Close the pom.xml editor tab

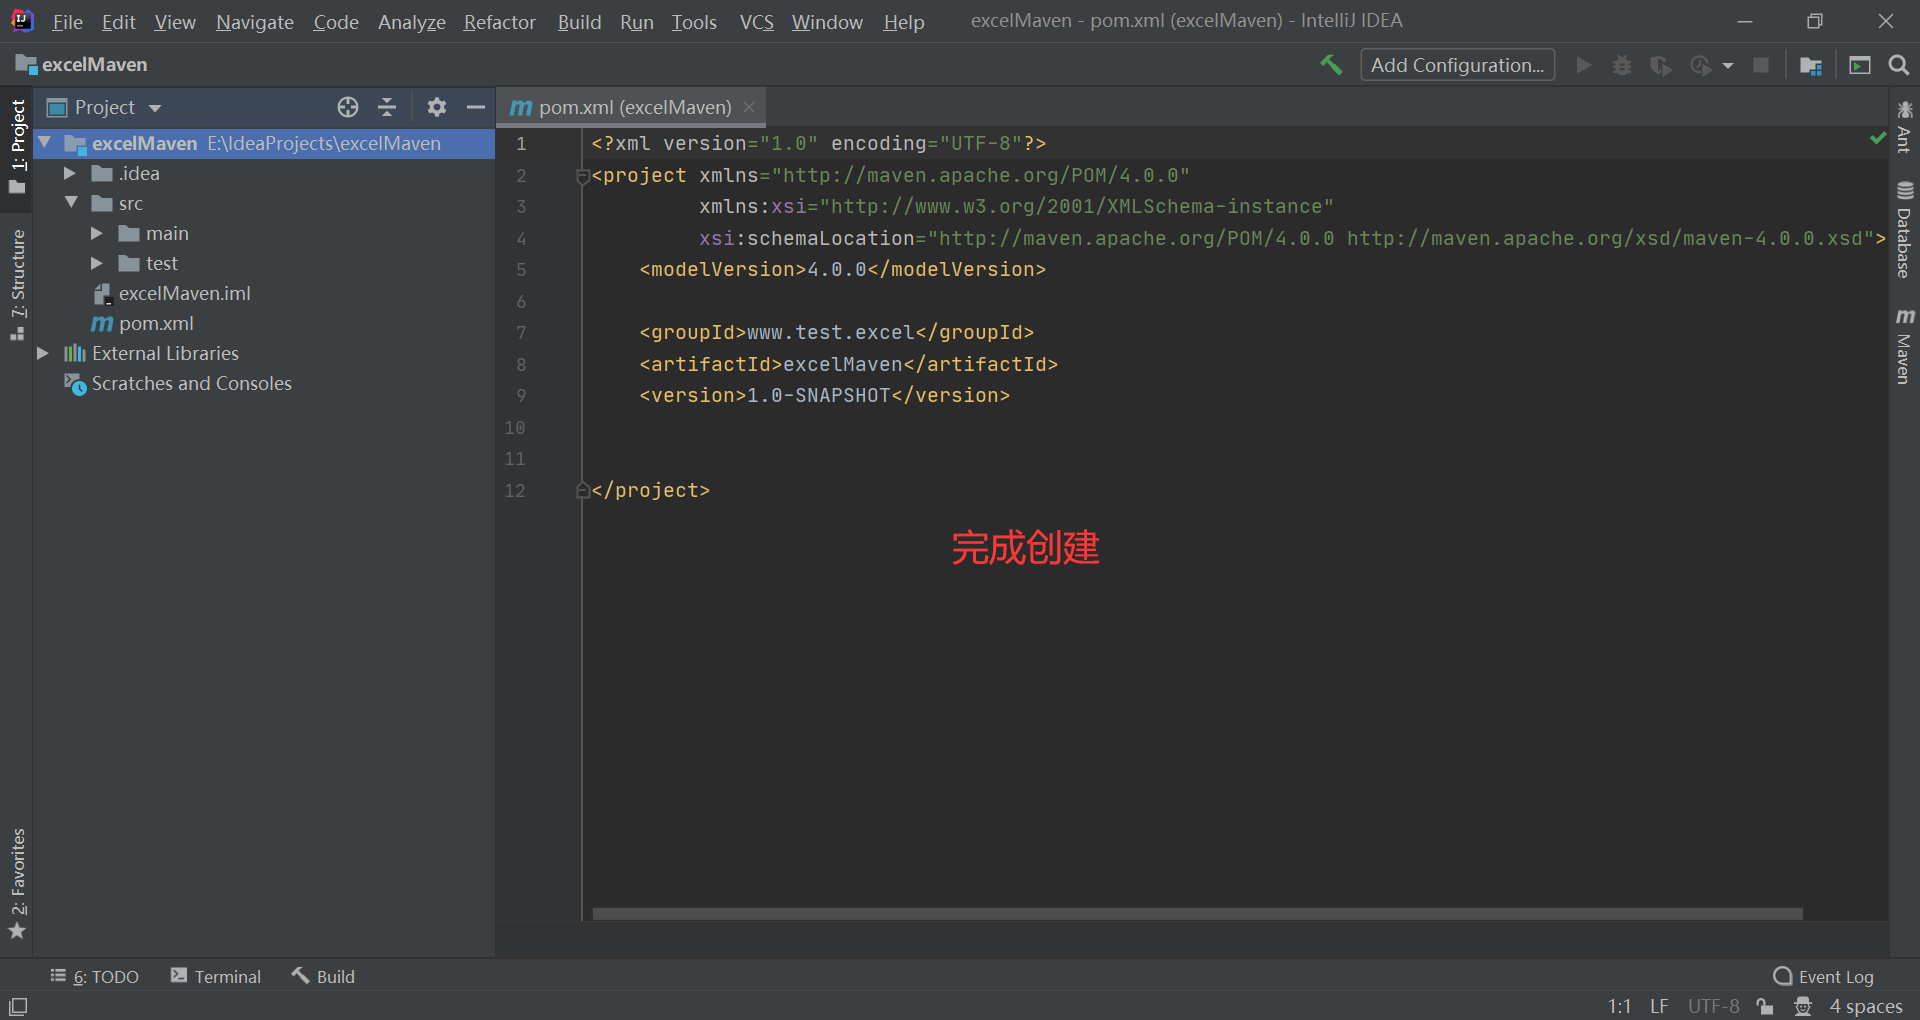749,107
